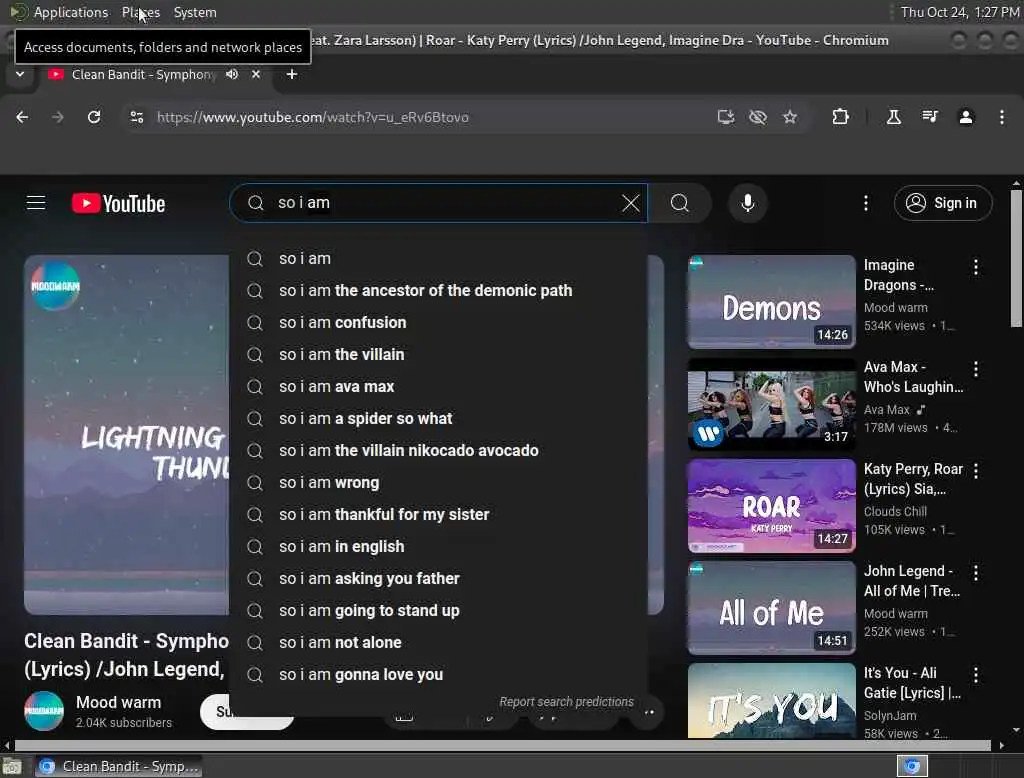Screen dimensions: 1024x778
Task: Select suggestion "so i am a spider so what"
Action: (438, 419)
